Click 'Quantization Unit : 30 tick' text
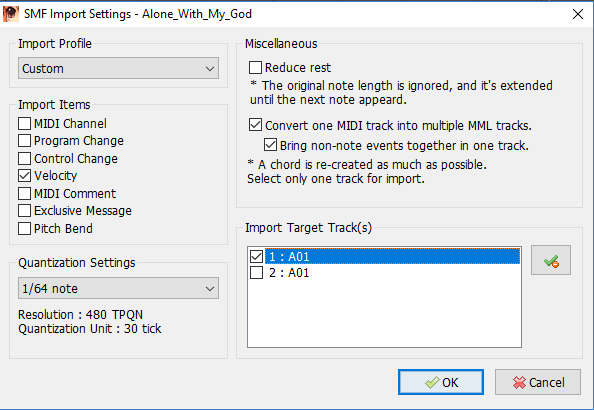Screen dimensions: 594x410 click(90, 329)
